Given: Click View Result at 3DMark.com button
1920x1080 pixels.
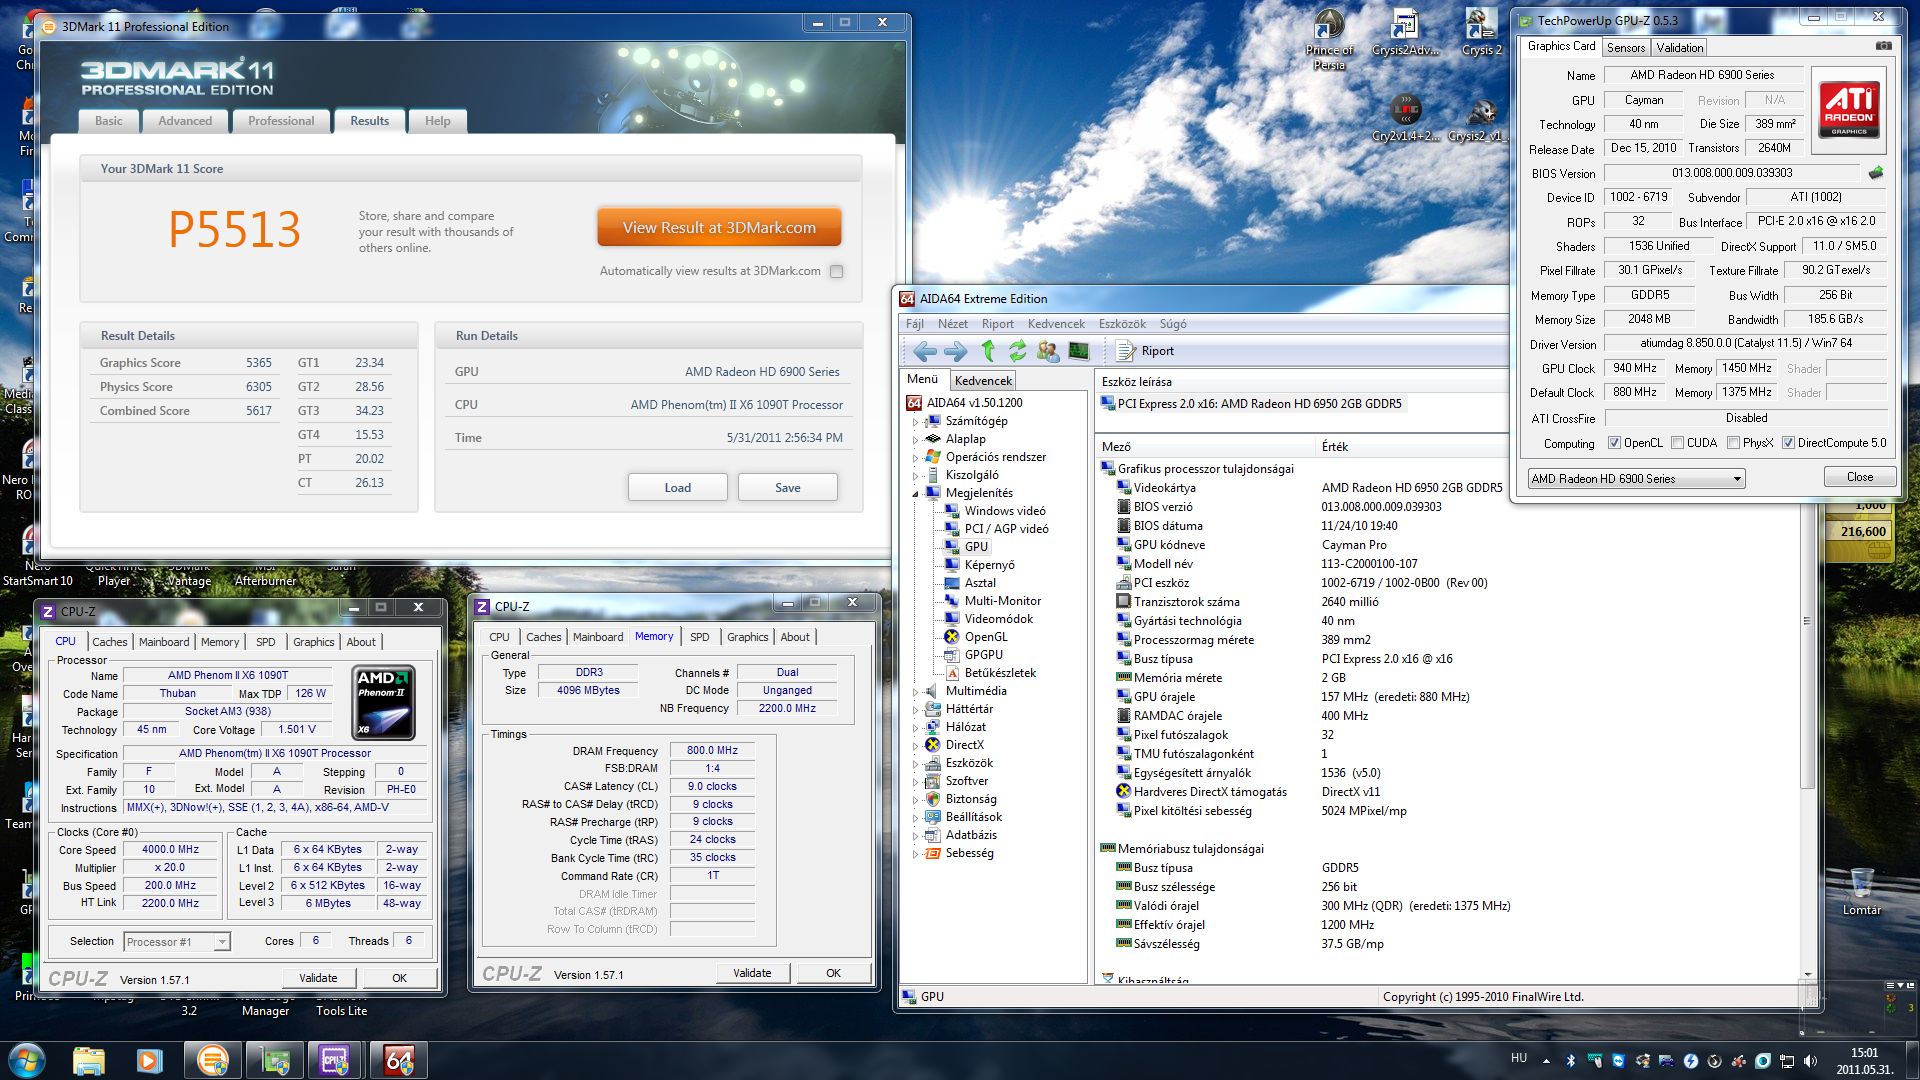Looking at the screenshot, I should point(719,228).
